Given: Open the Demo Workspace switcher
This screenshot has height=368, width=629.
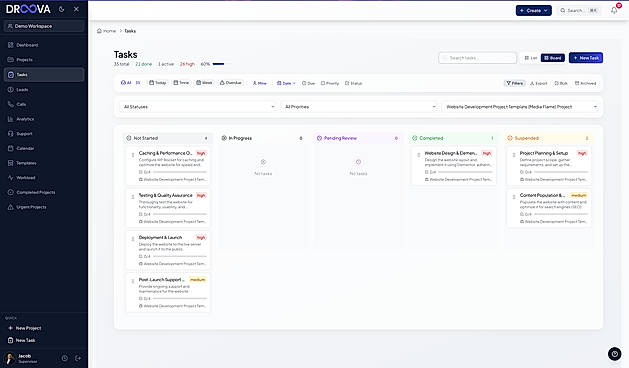Looking at the screenshot, I should click(x=44, y=26).
